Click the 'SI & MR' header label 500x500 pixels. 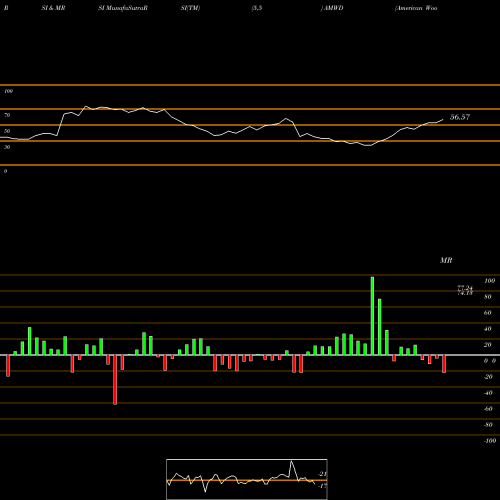point(53,8)
